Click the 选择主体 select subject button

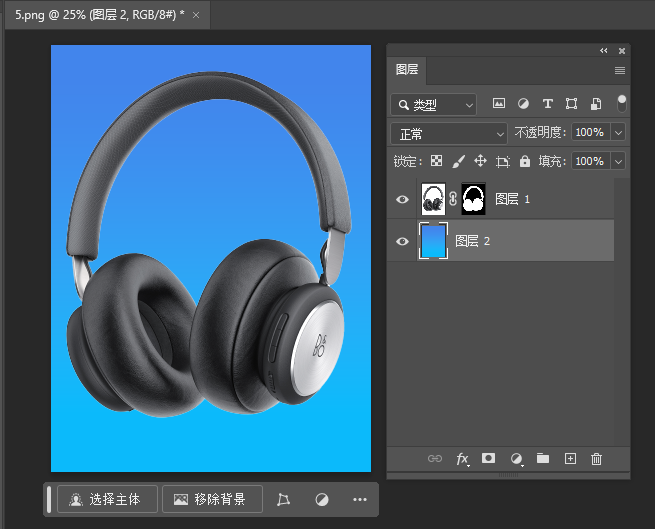click(x=107, y=499)
